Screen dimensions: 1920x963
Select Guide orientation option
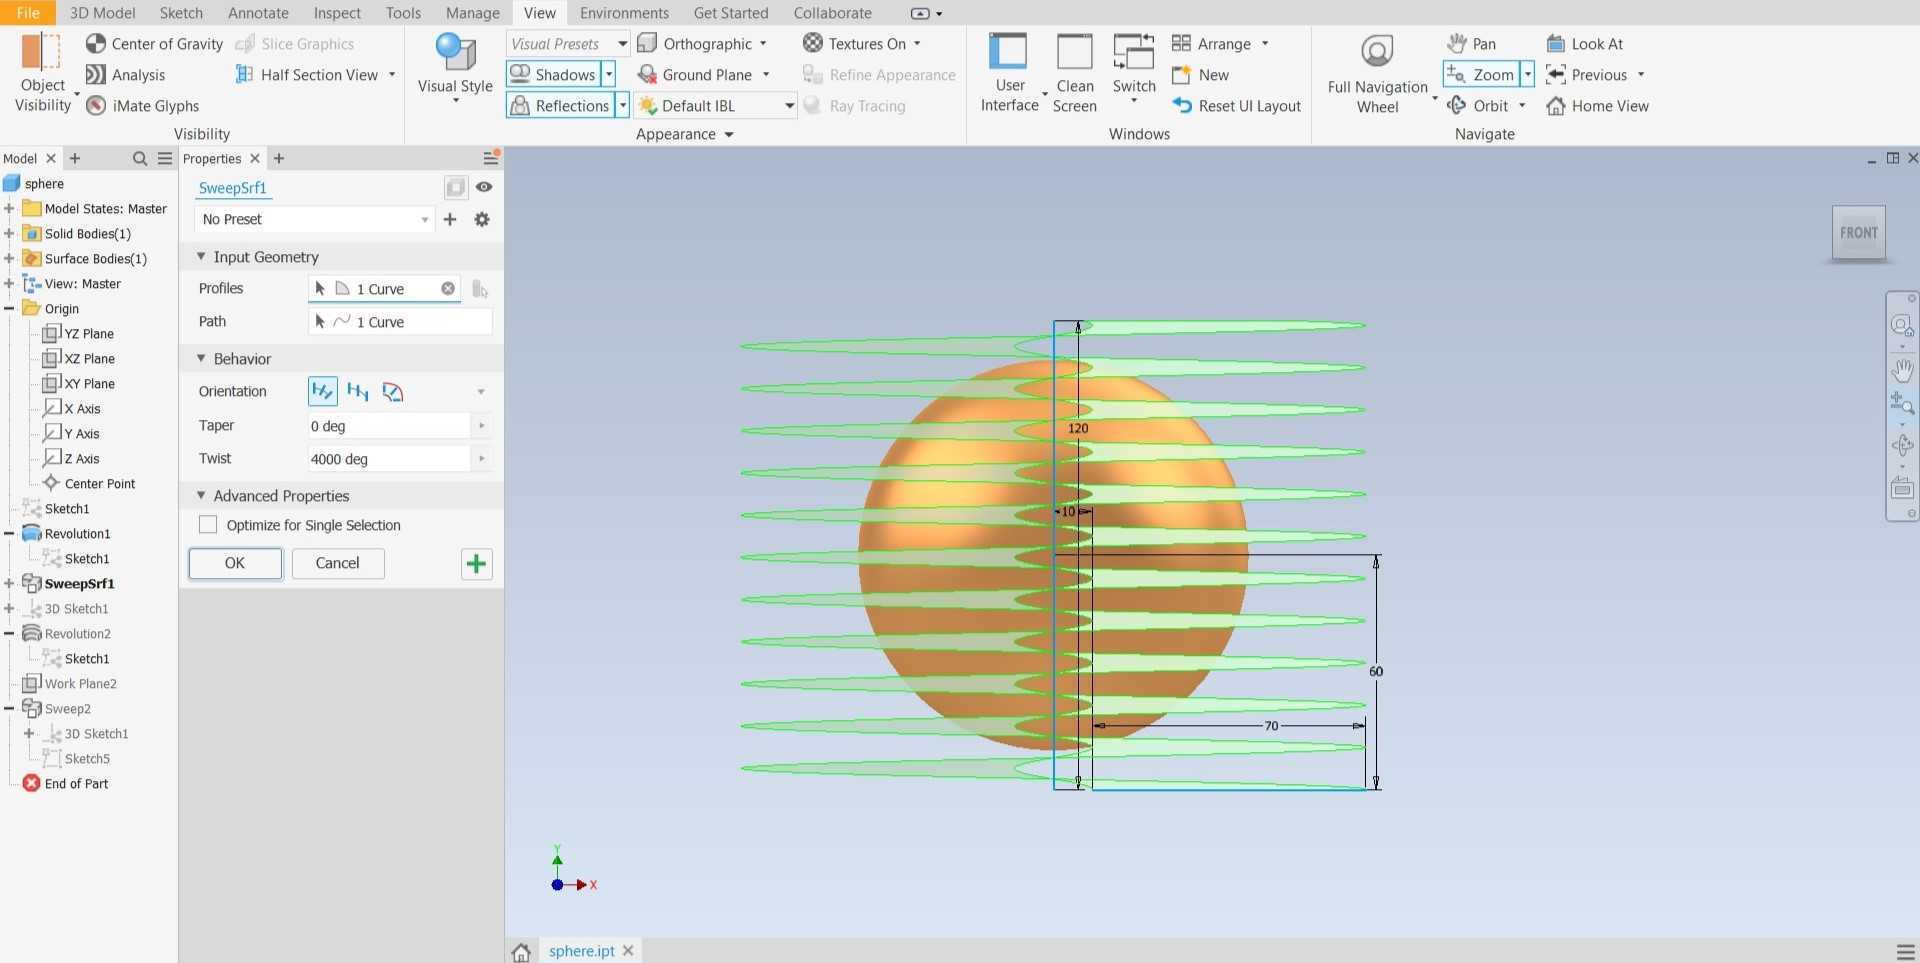[x=393, y=392]
